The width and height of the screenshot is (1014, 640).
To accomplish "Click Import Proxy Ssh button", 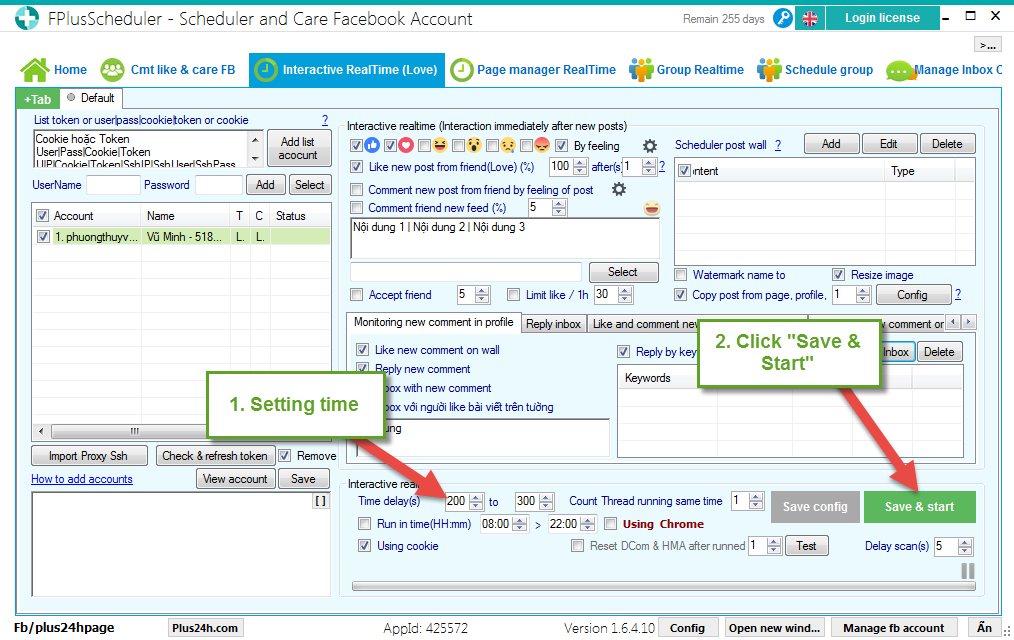I will (89, 456).
